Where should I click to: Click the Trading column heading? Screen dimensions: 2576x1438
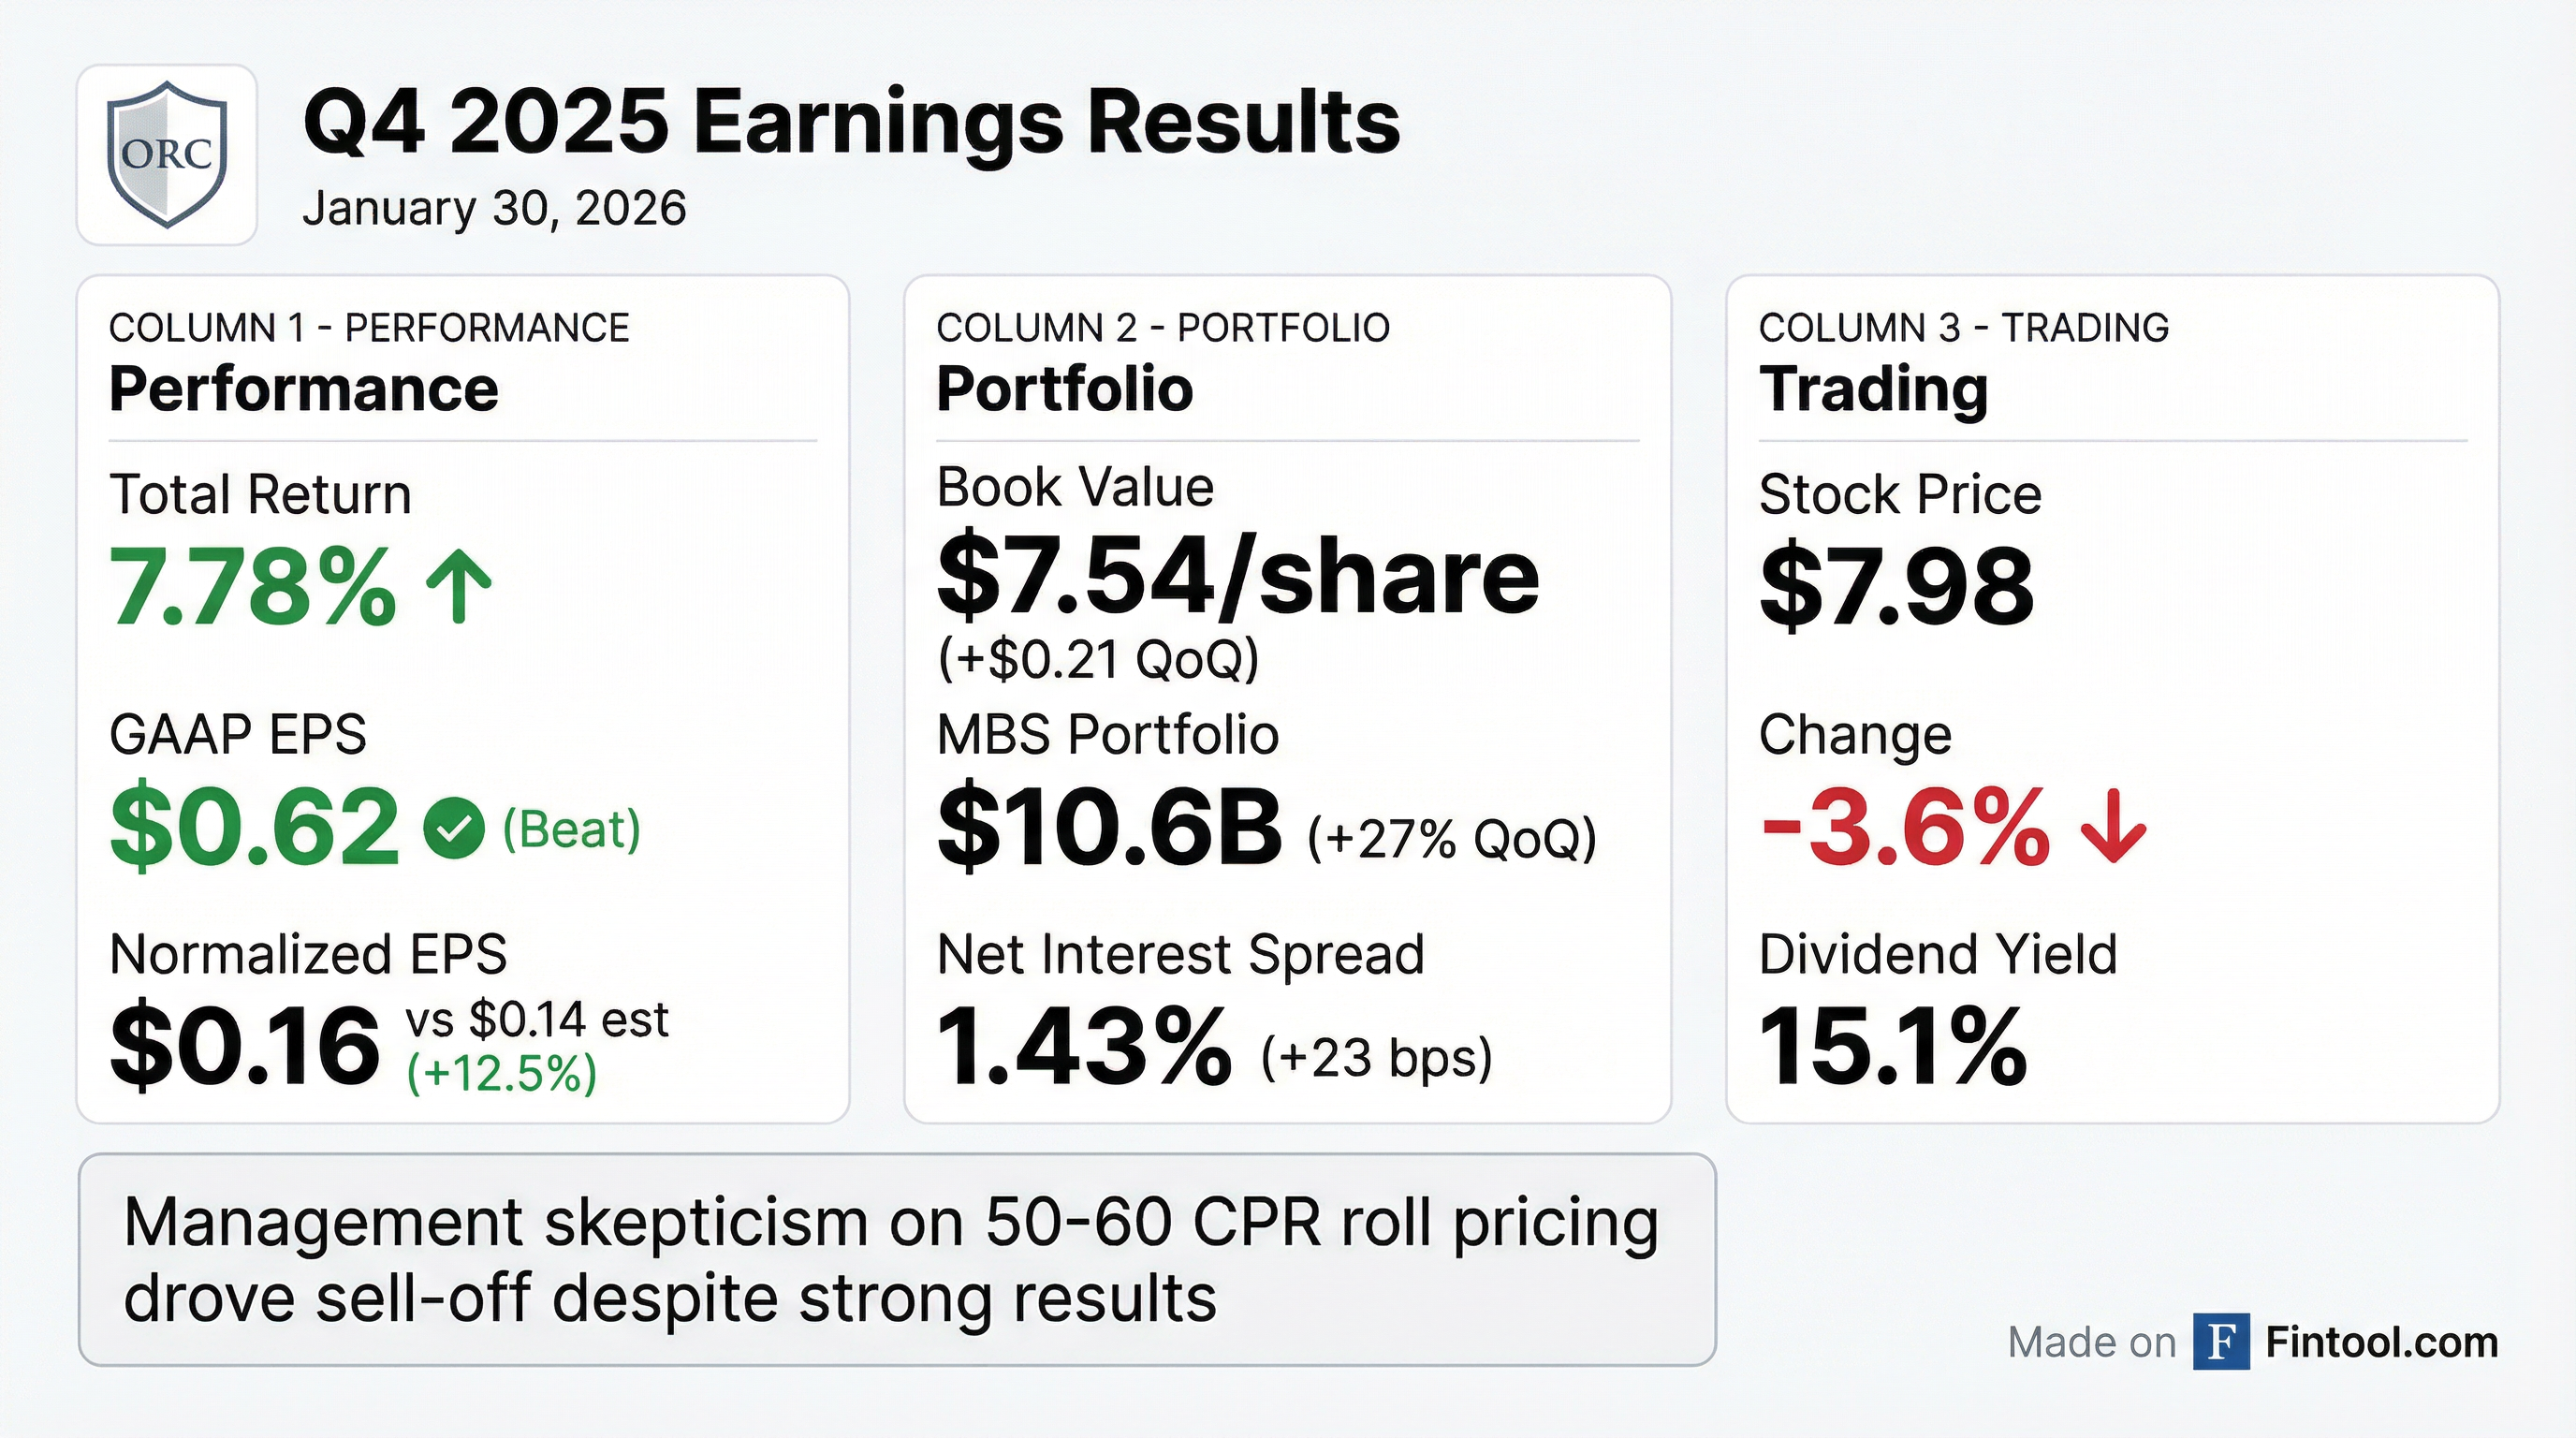[x=1873, y=388]
